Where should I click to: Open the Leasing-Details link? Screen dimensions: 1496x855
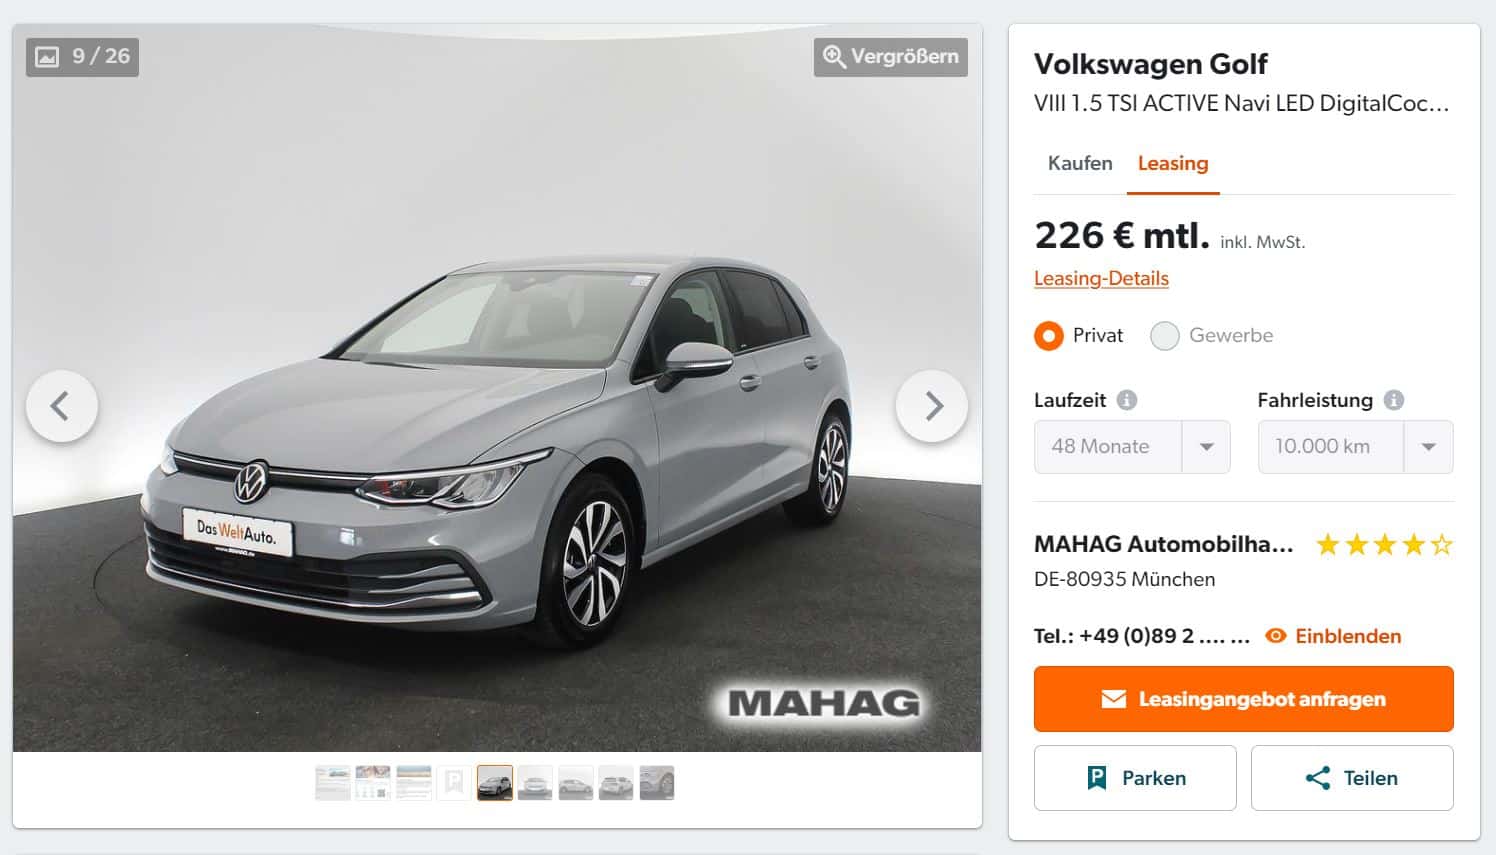click(x=1101, y=278)
